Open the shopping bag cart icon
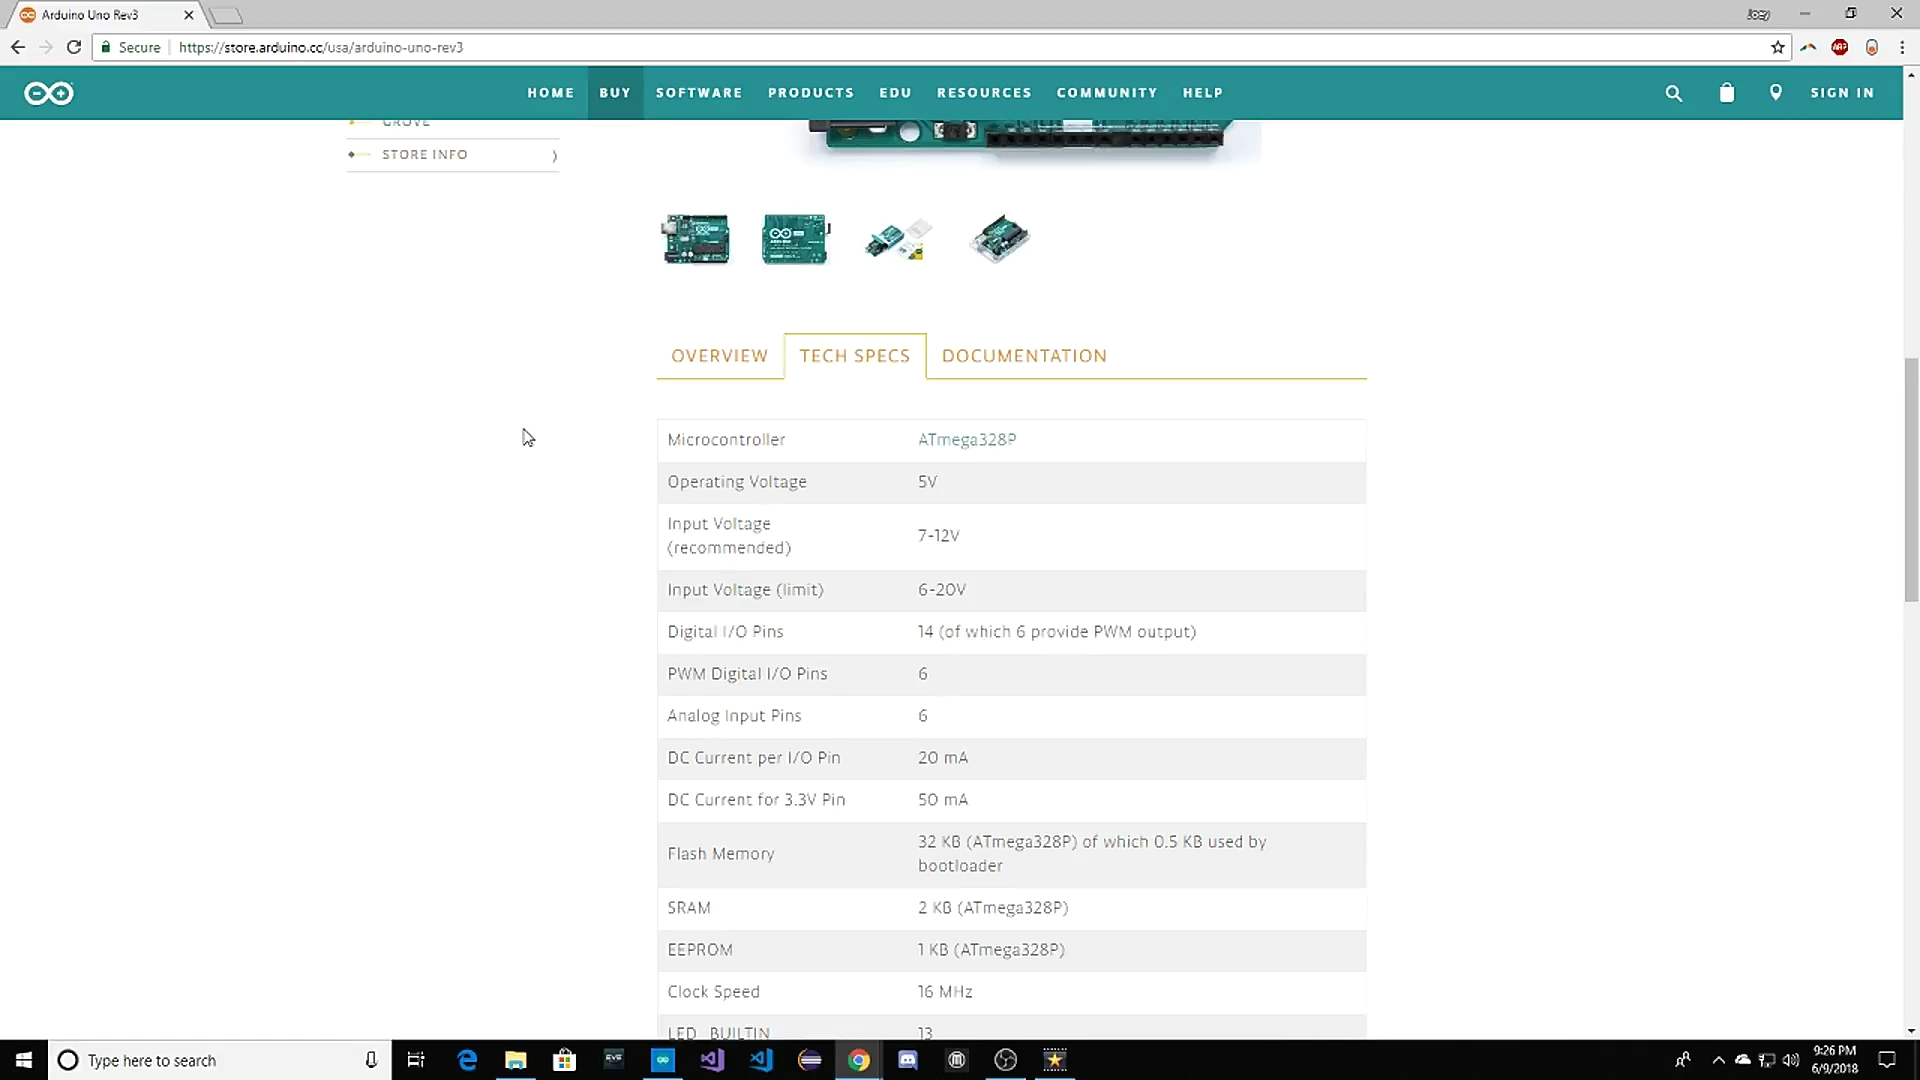Viewport: 1920px width, 1080px height. (1726, 93)
